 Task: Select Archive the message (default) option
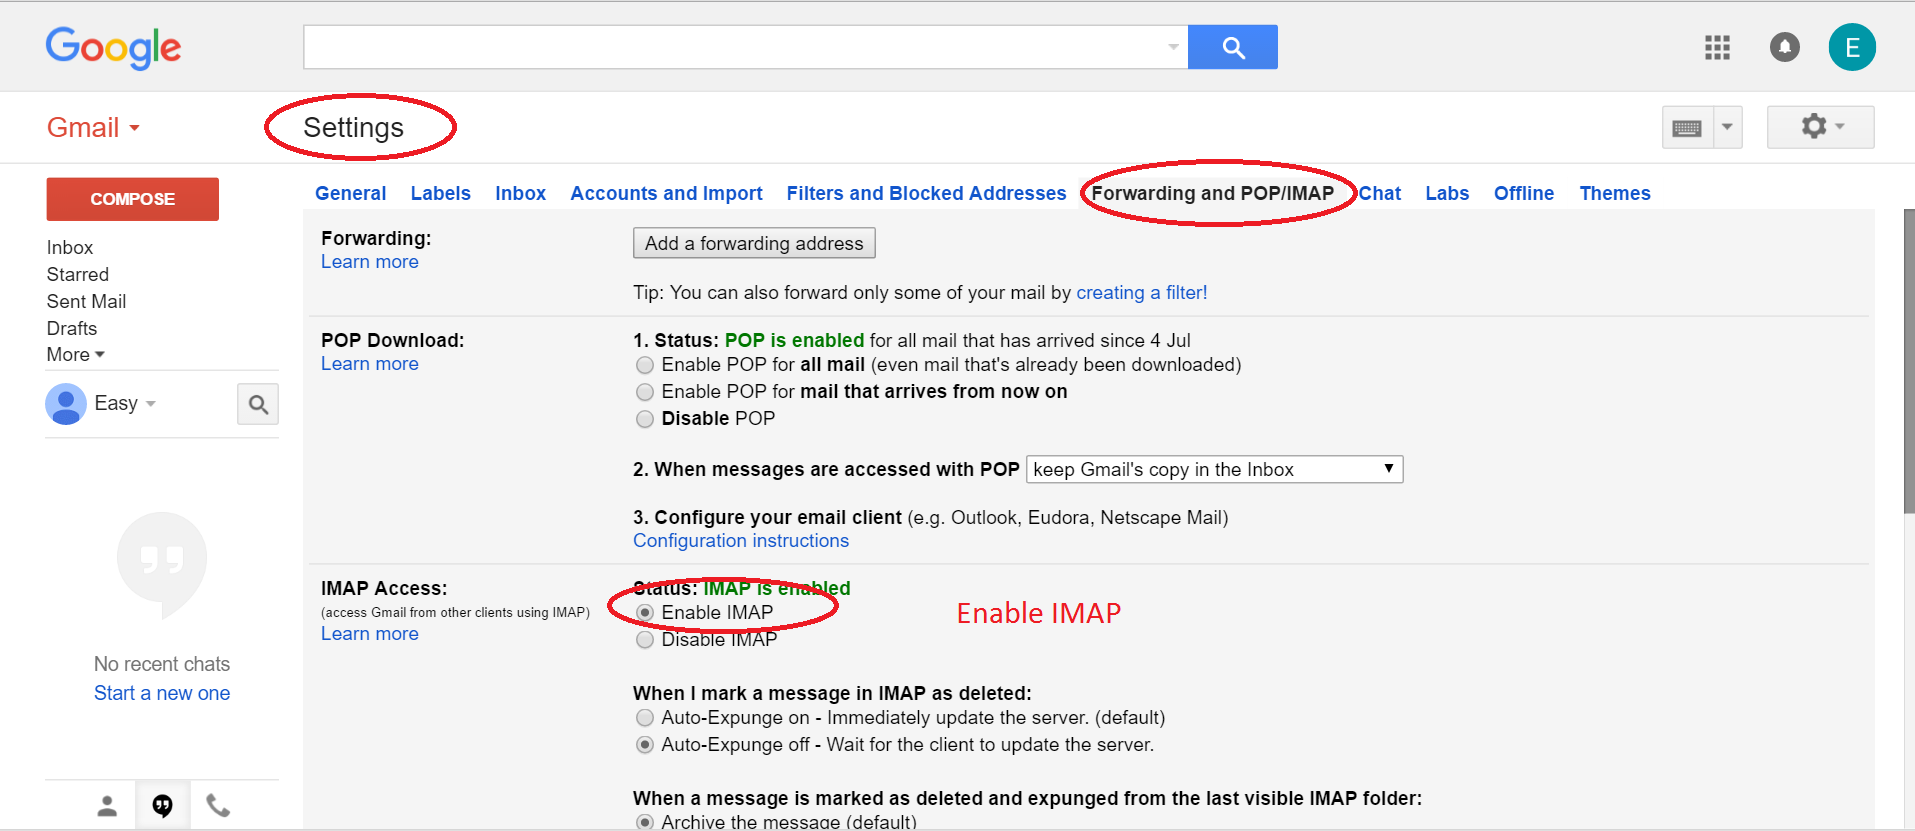click(645, 822)
